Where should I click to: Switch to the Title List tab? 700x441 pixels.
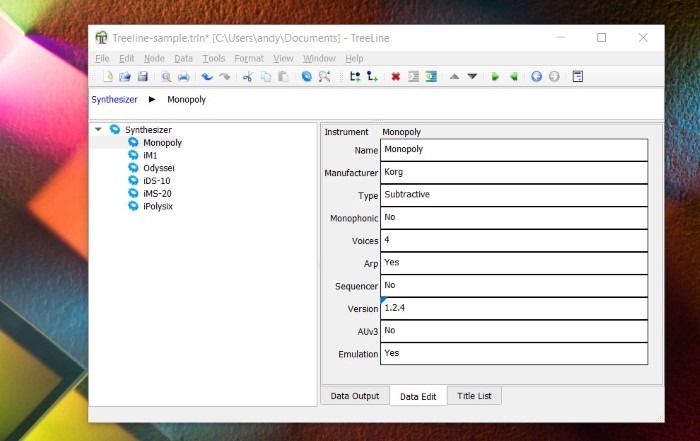click(474, 396)
